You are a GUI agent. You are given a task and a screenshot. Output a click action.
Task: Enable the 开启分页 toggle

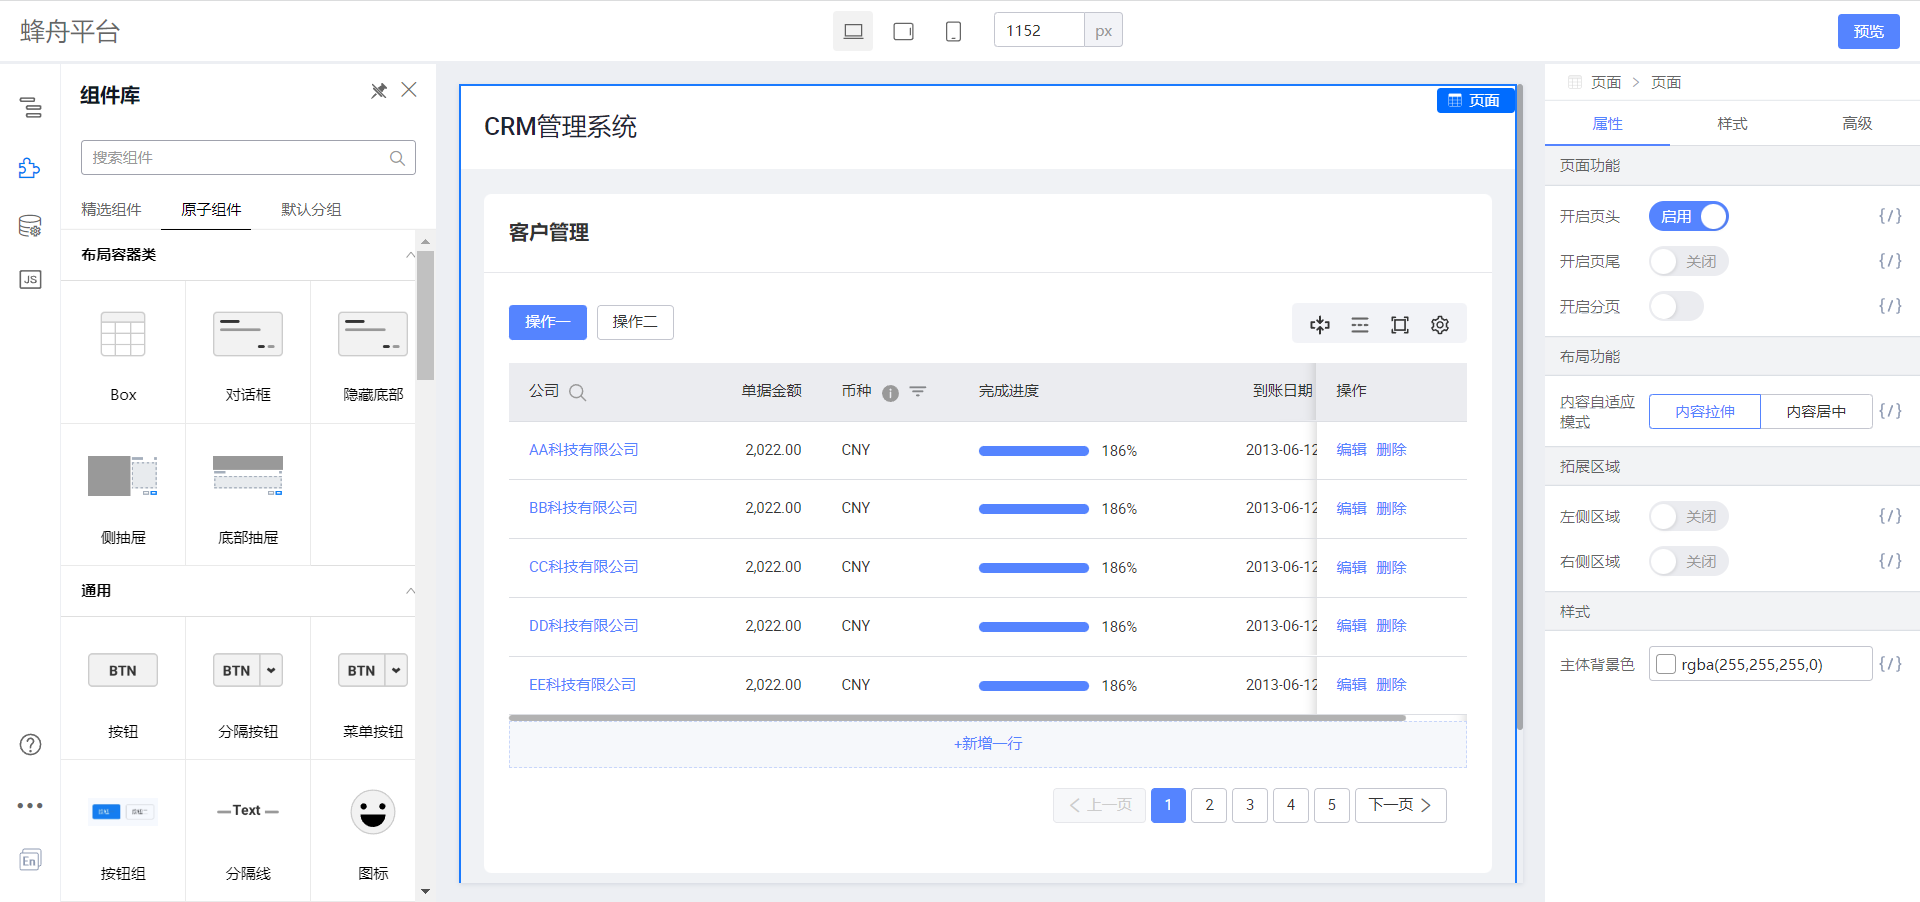point(1676,306)
